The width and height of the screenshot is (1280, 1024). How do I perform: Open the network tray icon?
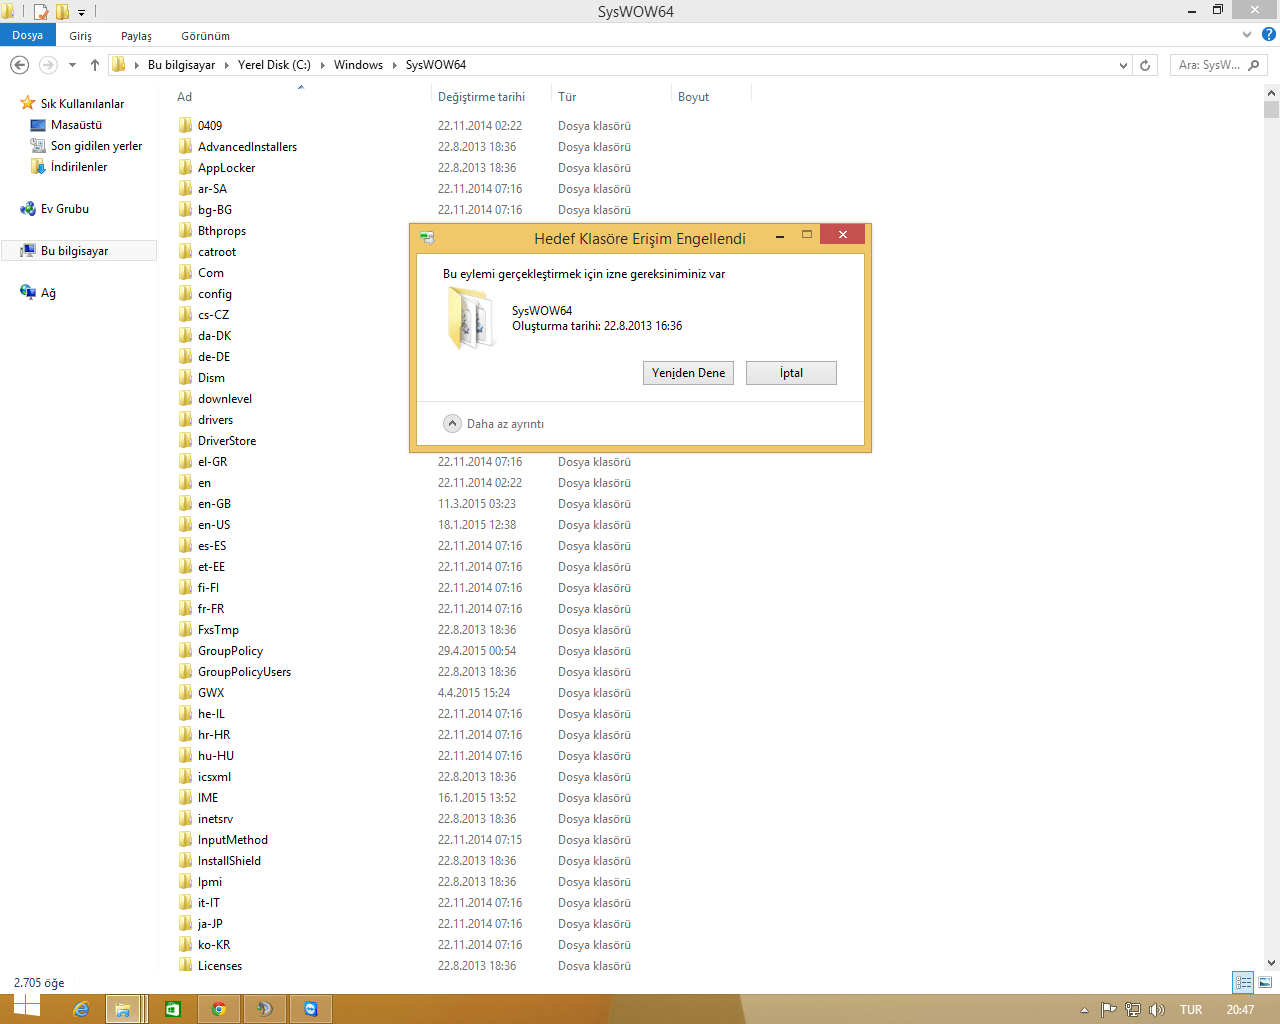1133,1010
